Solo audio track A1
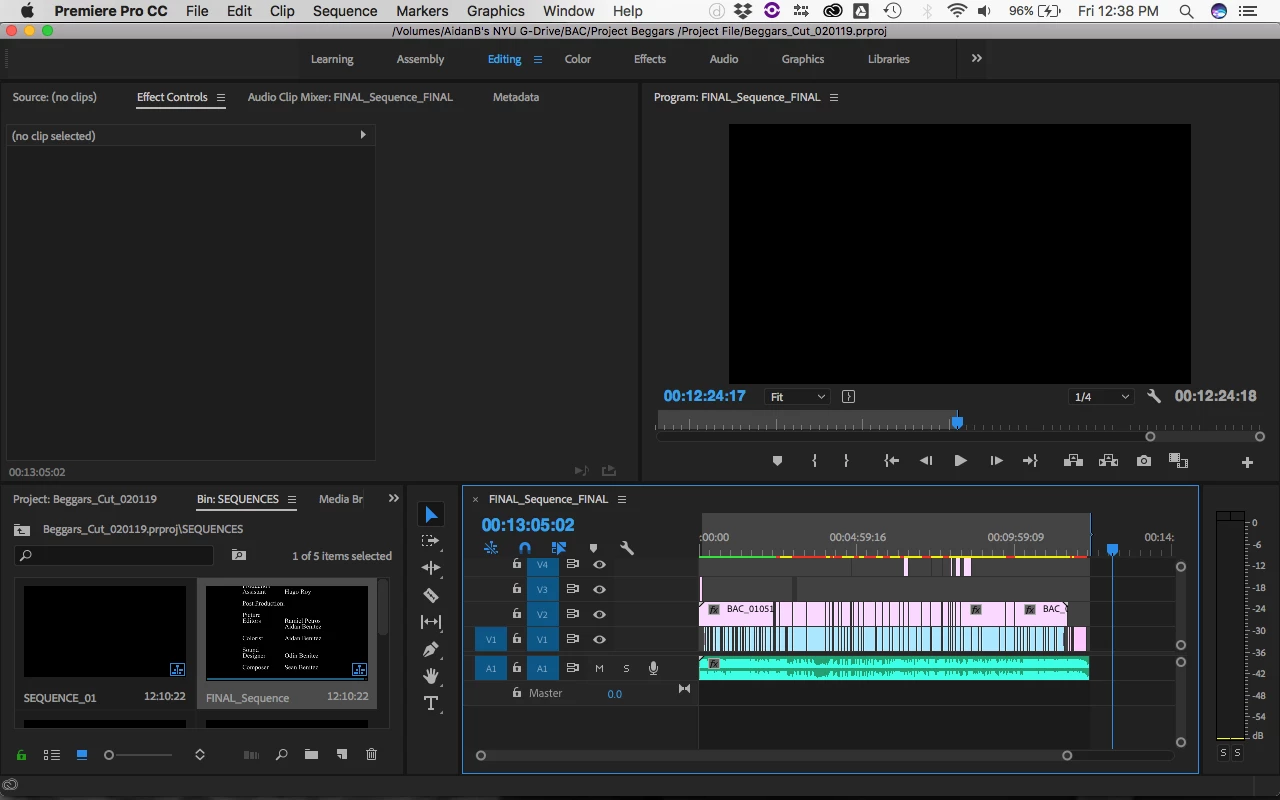 [626, 668]
